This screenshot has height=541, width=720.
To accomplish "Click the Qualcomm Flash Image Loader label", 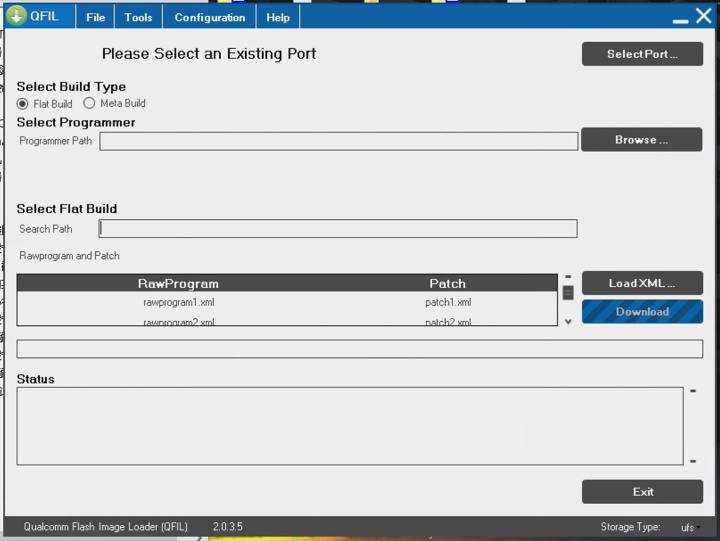I will (x=106, y=526).
